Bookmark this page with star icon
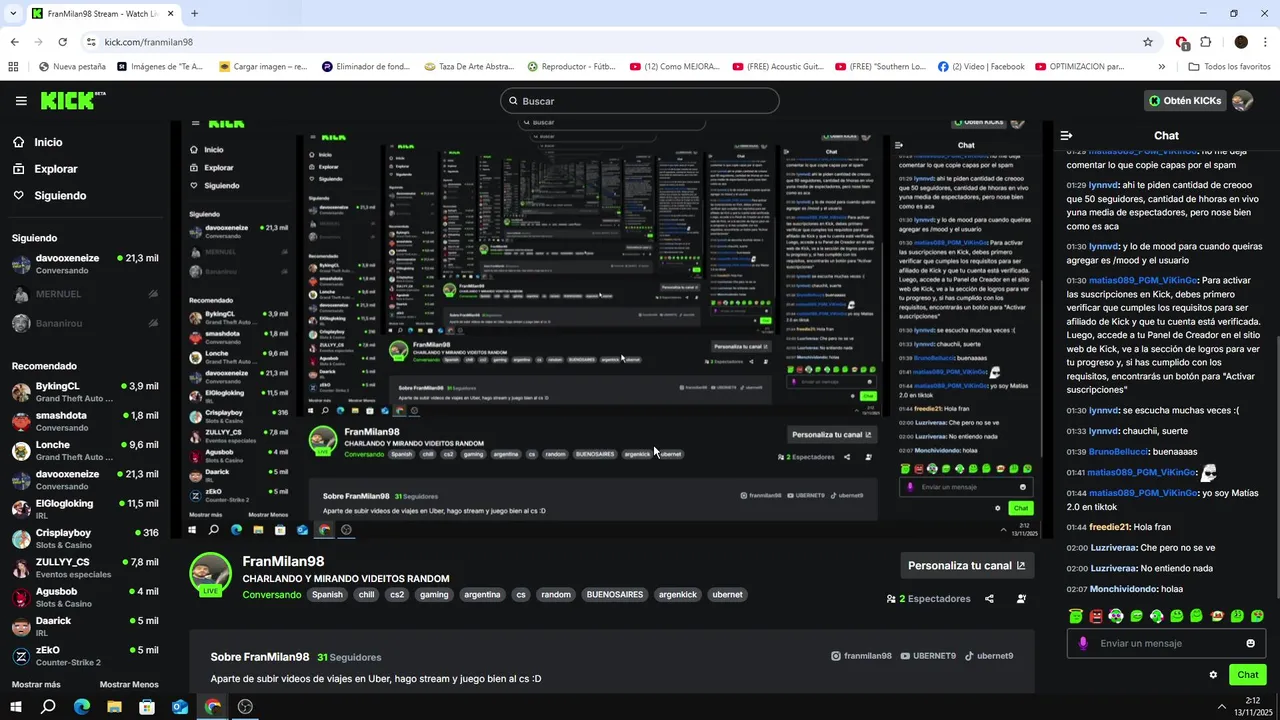Screen dimensions: 1280x720 [x=1148, y=42]
